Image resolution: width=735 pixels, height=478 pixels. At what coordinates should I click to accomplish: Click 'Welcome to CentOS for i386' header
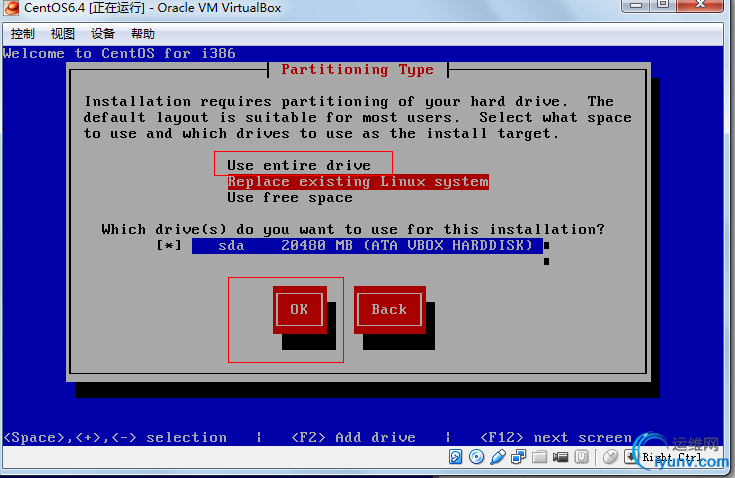pos(119,53)
